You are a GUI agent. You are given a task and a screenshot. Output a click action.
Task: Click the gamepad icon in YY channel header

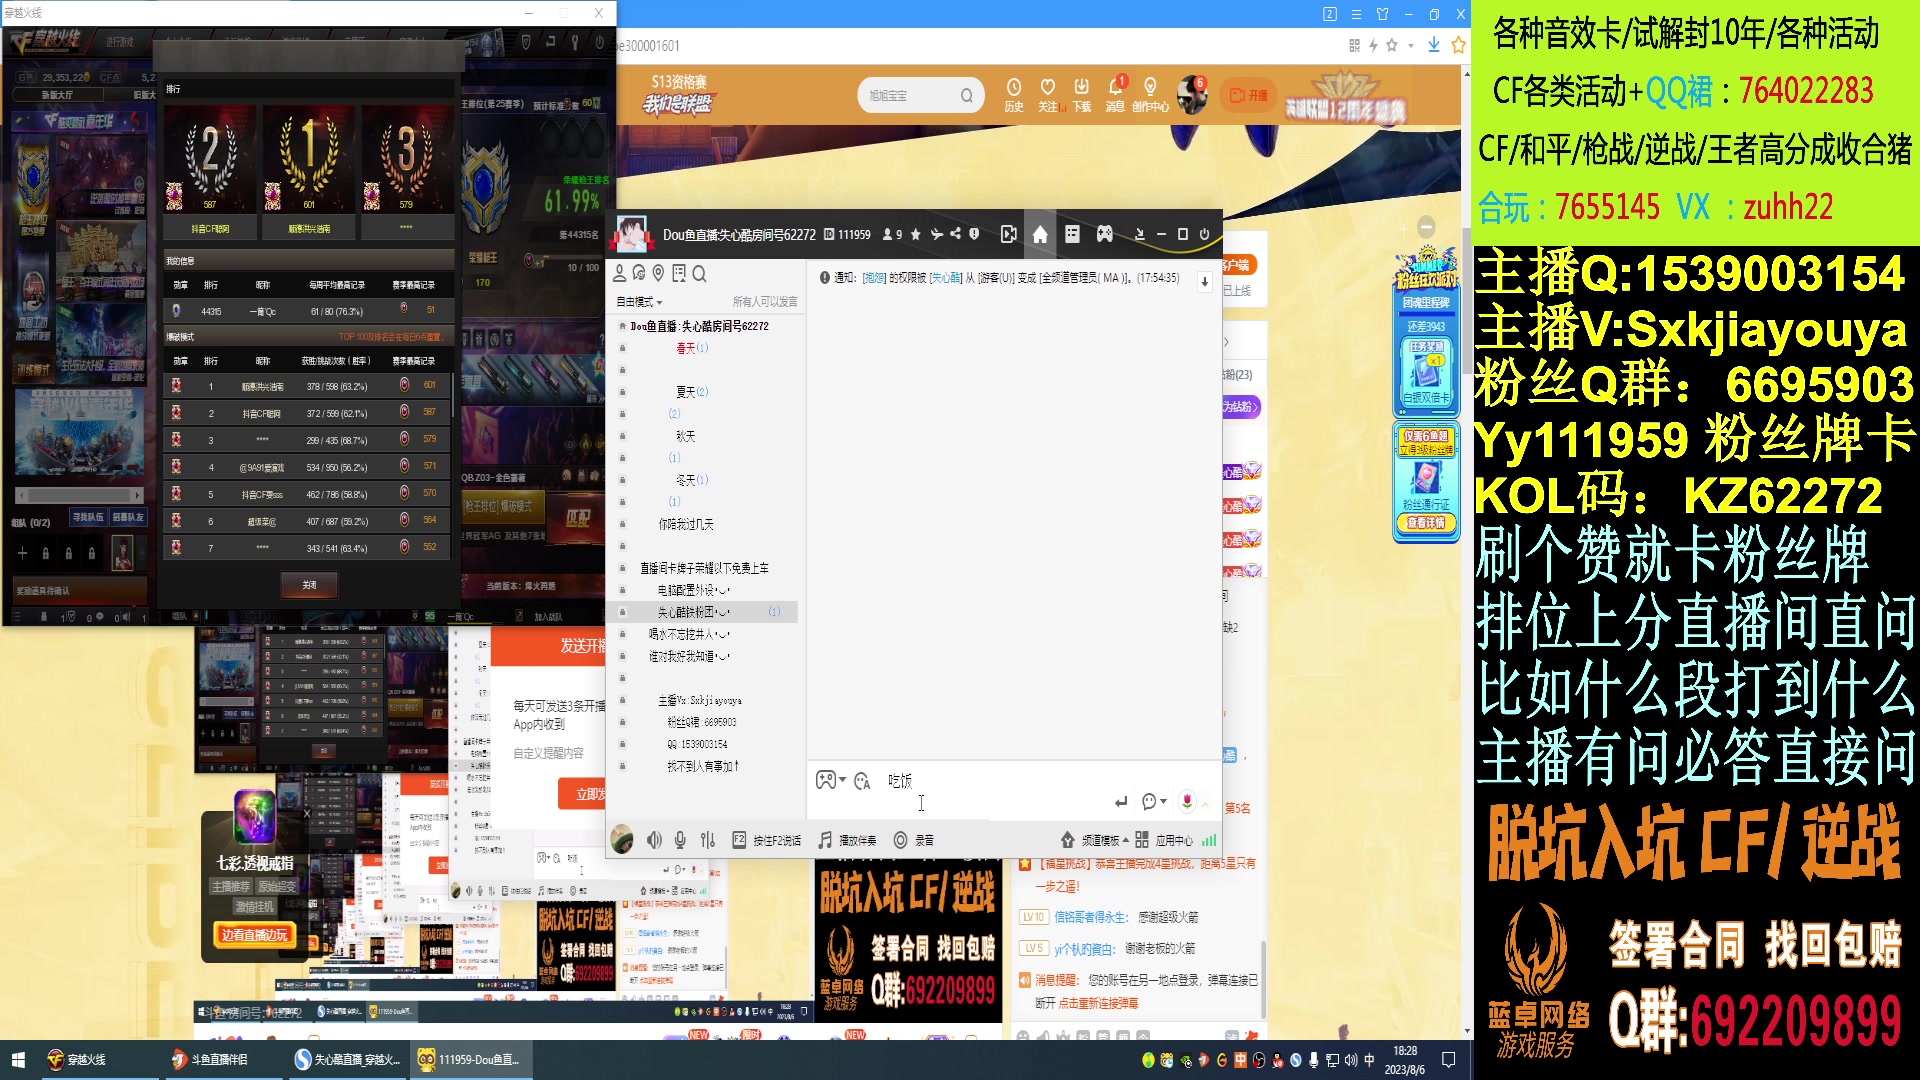1104,234
